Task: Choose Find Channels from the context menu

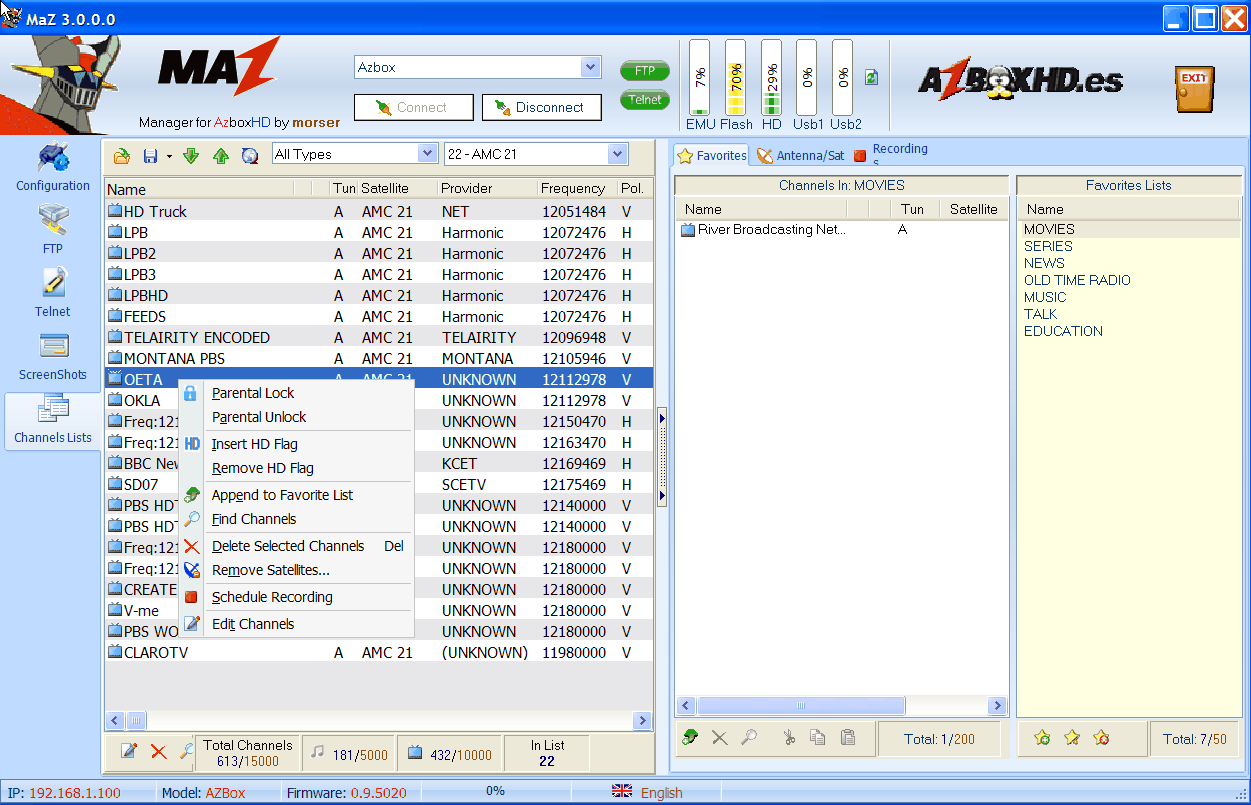Action: pyautogui.click(x=297, y=519)
